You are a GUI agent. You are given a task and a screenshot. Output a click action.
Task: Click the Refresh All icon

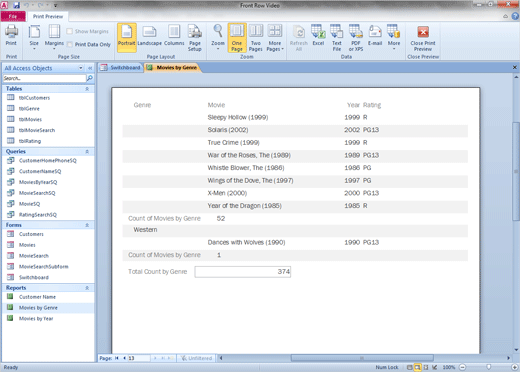[x=299, y=37]
